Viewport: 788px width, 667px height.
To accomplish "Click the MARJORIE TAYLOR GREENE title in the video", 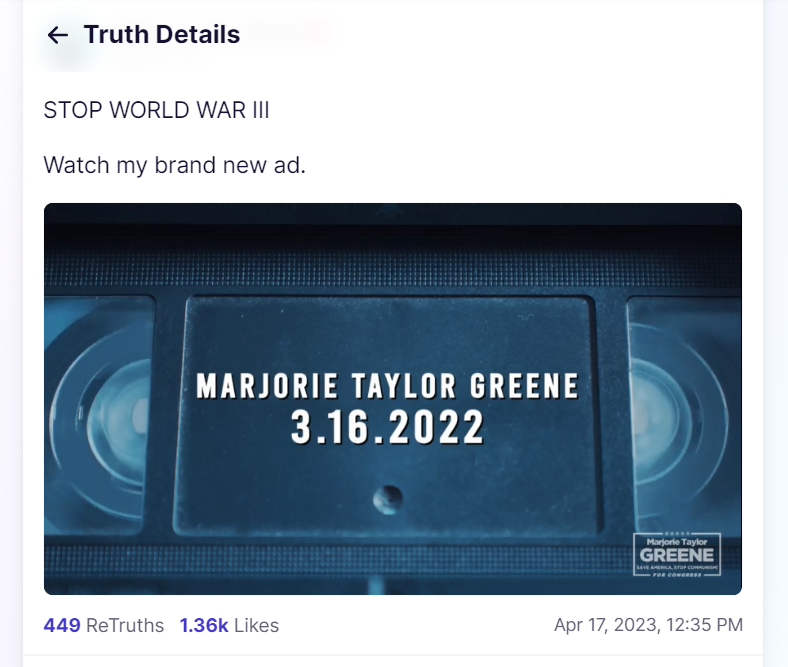I will click(x=387, y=386).
